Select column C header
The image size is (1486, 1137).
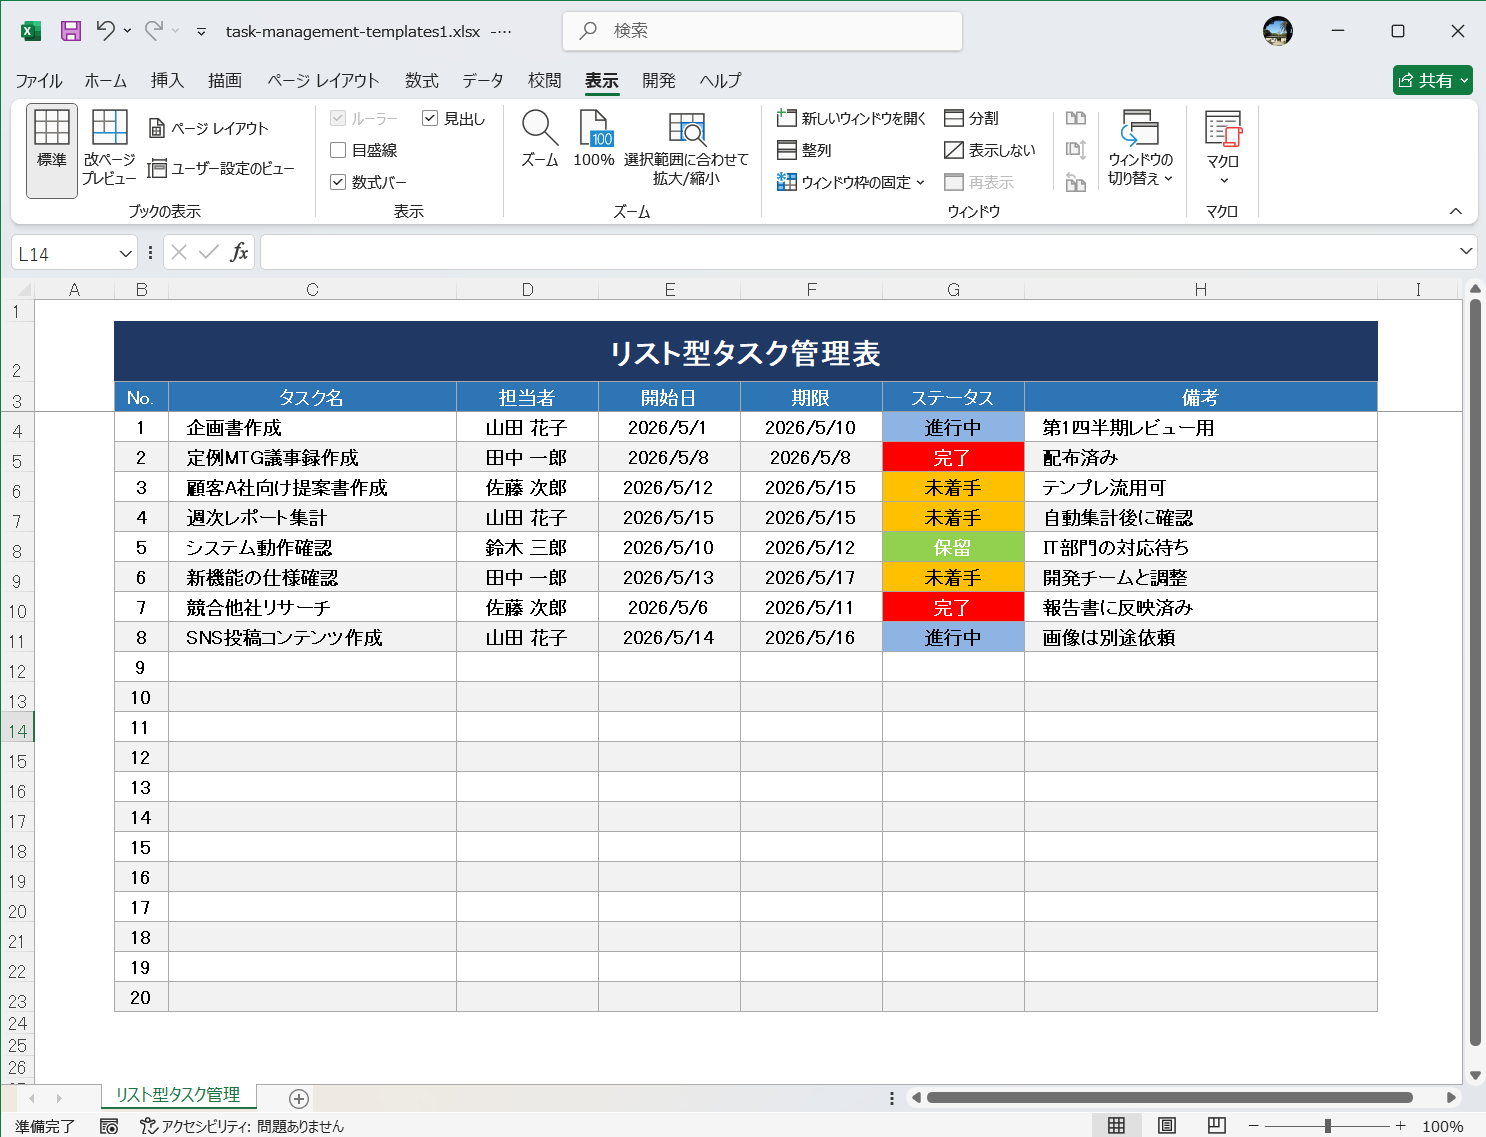click(x=312, y=290)
